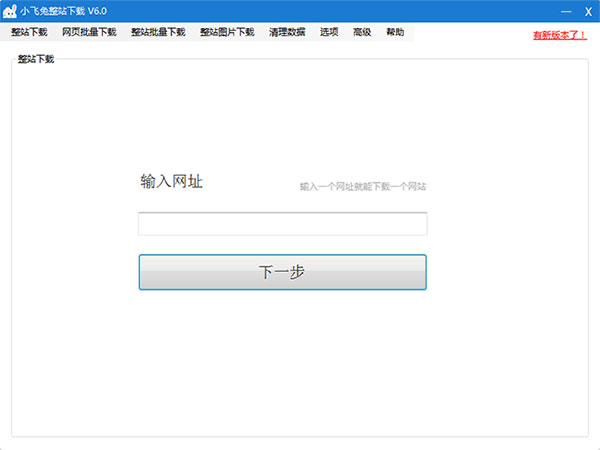Focus the URL input field
The image size is (600, 450).
pyautogui.click(x=283, y=224)
